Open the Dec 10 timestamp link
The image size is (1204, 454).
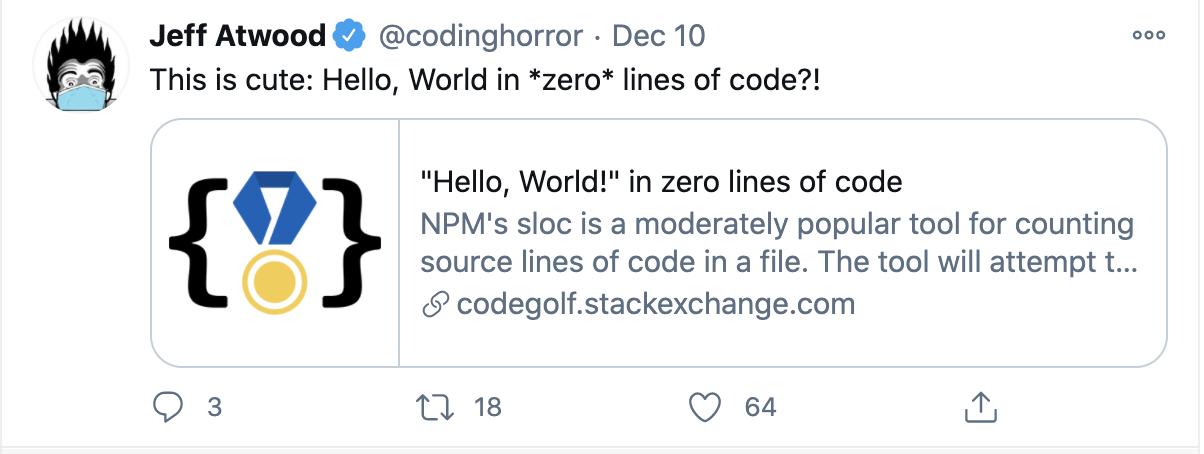(x=658, y=37)
